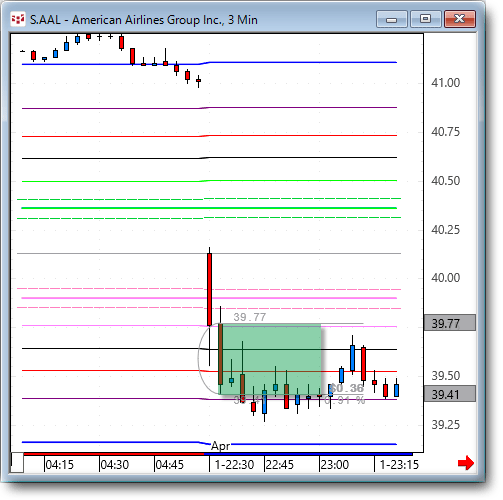Maximize the S.AAL chart window
503x500 pixels.
point(425,19)
